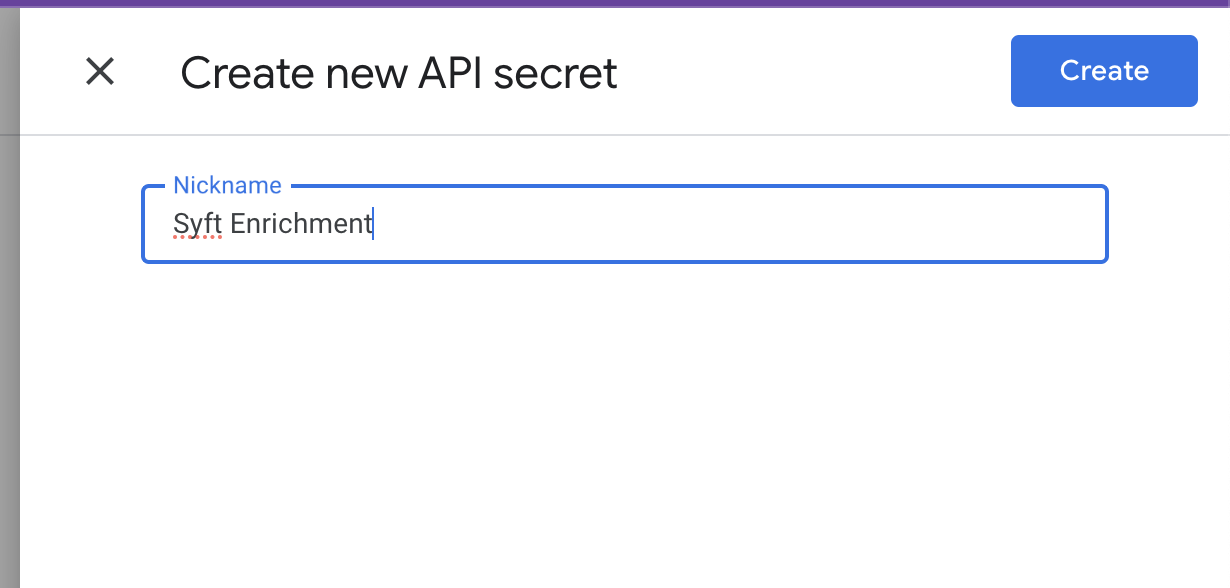Viewport: 1230px width, 588px height.
Task: Submit the new API secret with Create
Action: [x=1103, y=71]
